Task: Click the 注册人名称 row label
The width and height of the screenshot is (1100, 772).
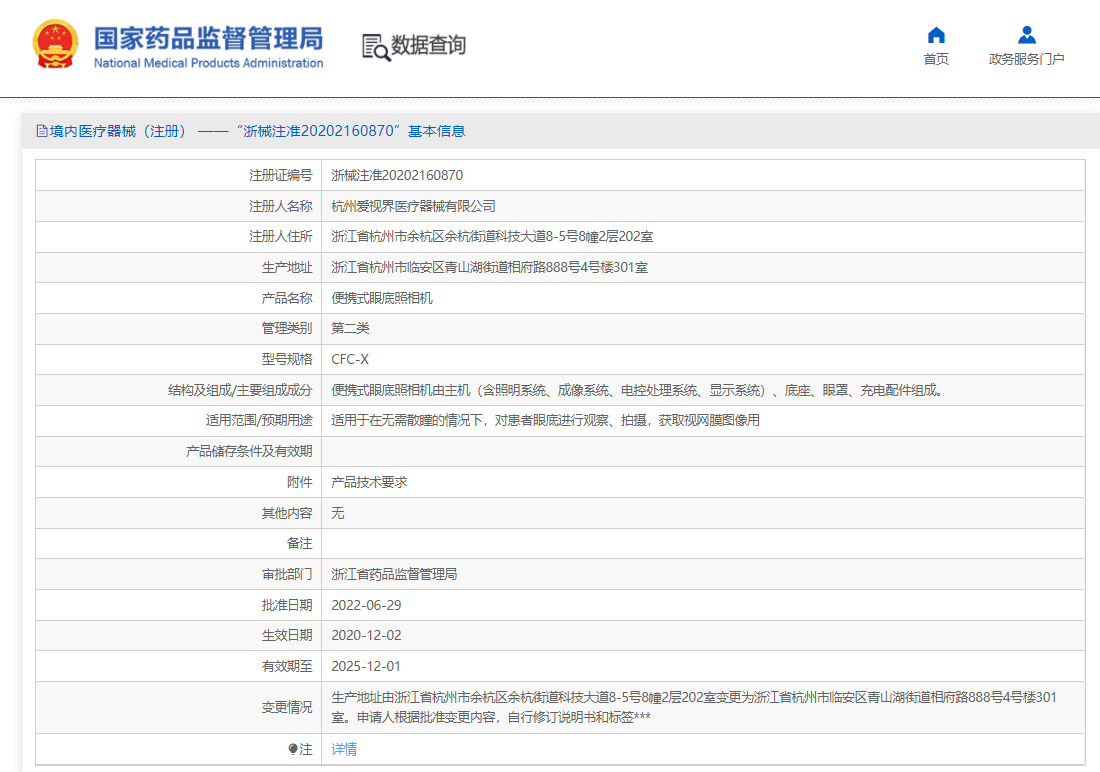Action: [281, 206]
